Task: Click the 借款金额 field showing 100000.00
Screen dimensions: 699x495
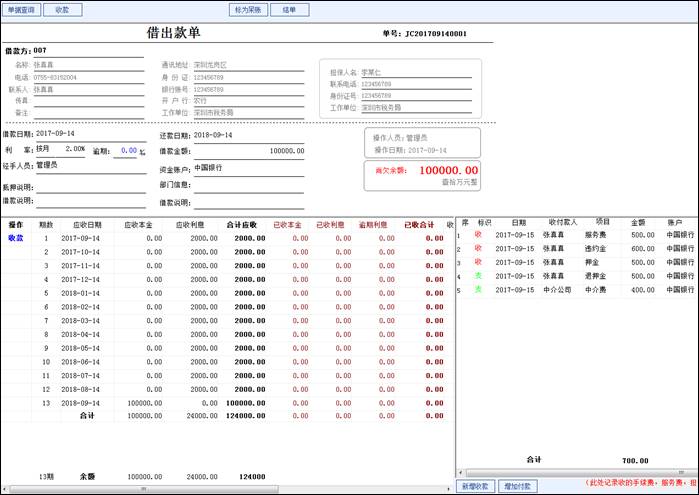Action: tap(248, 151)
